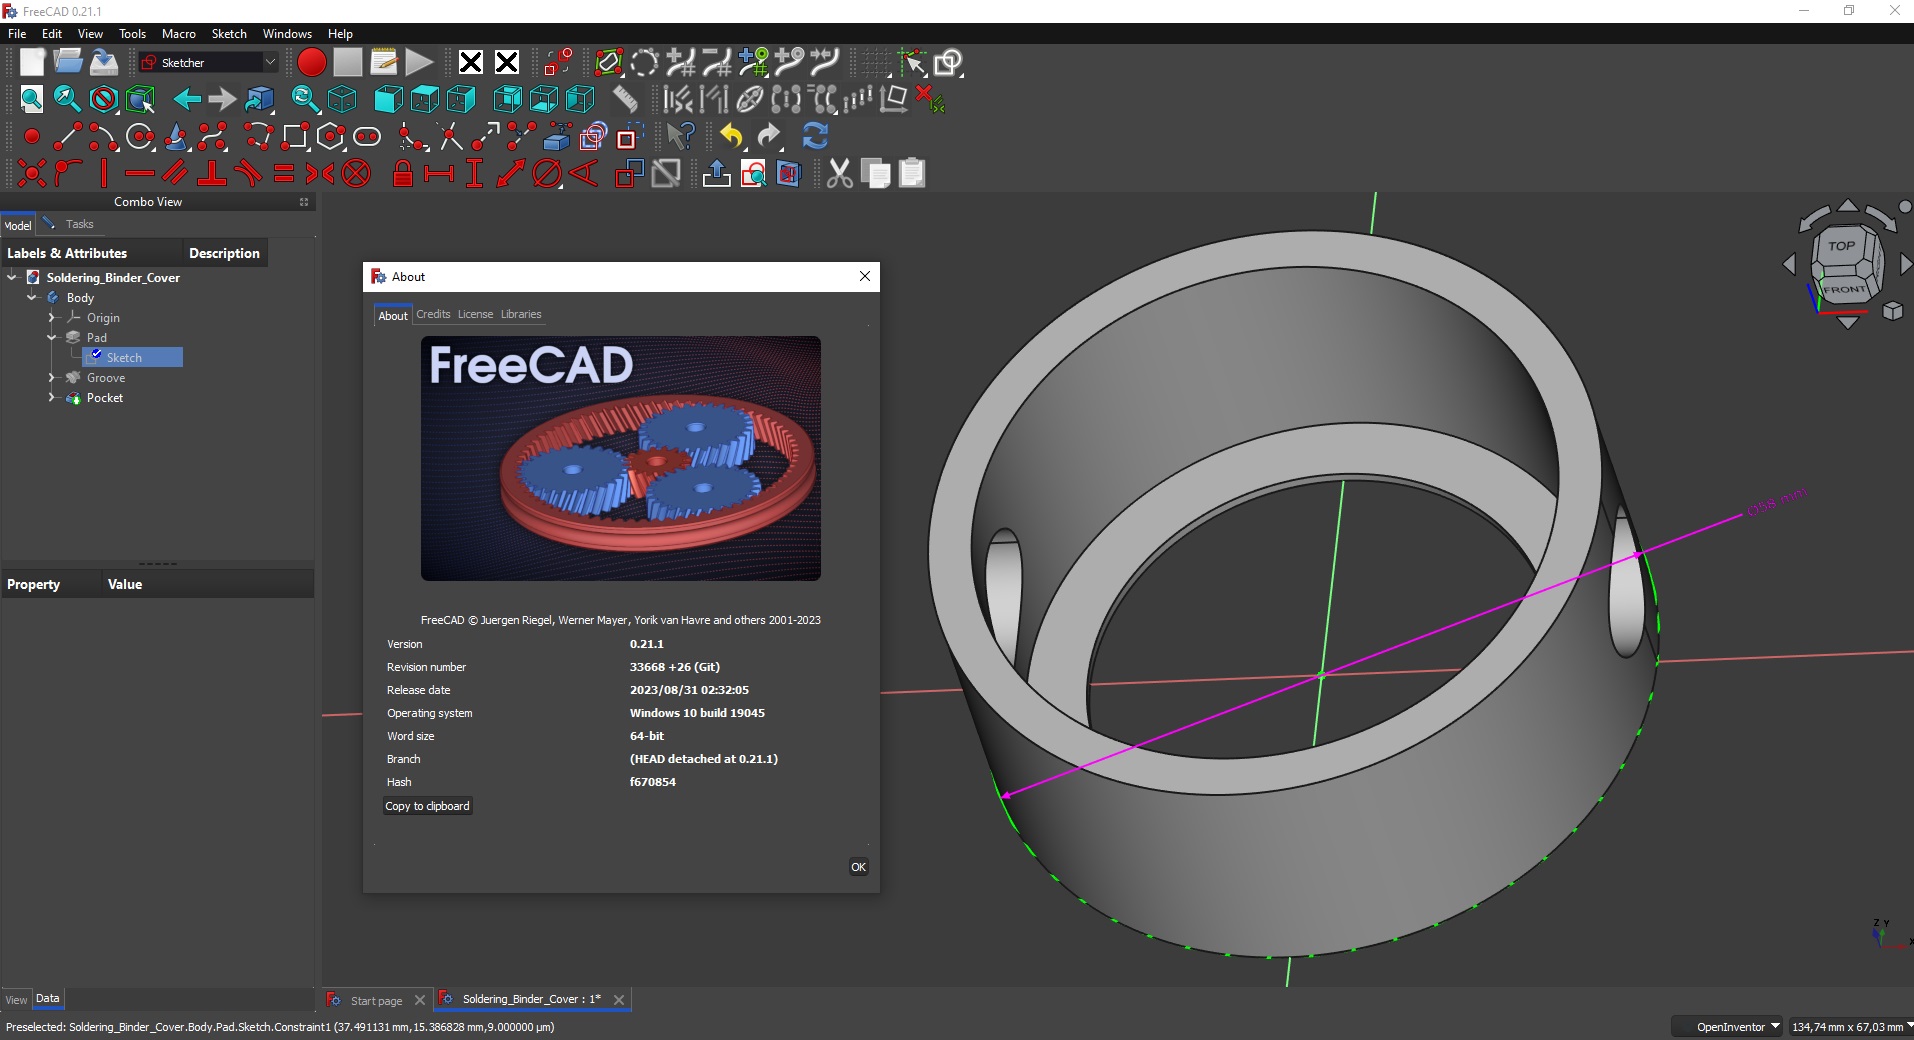Toggle activate/deactivate constraint

coord(666,174)
